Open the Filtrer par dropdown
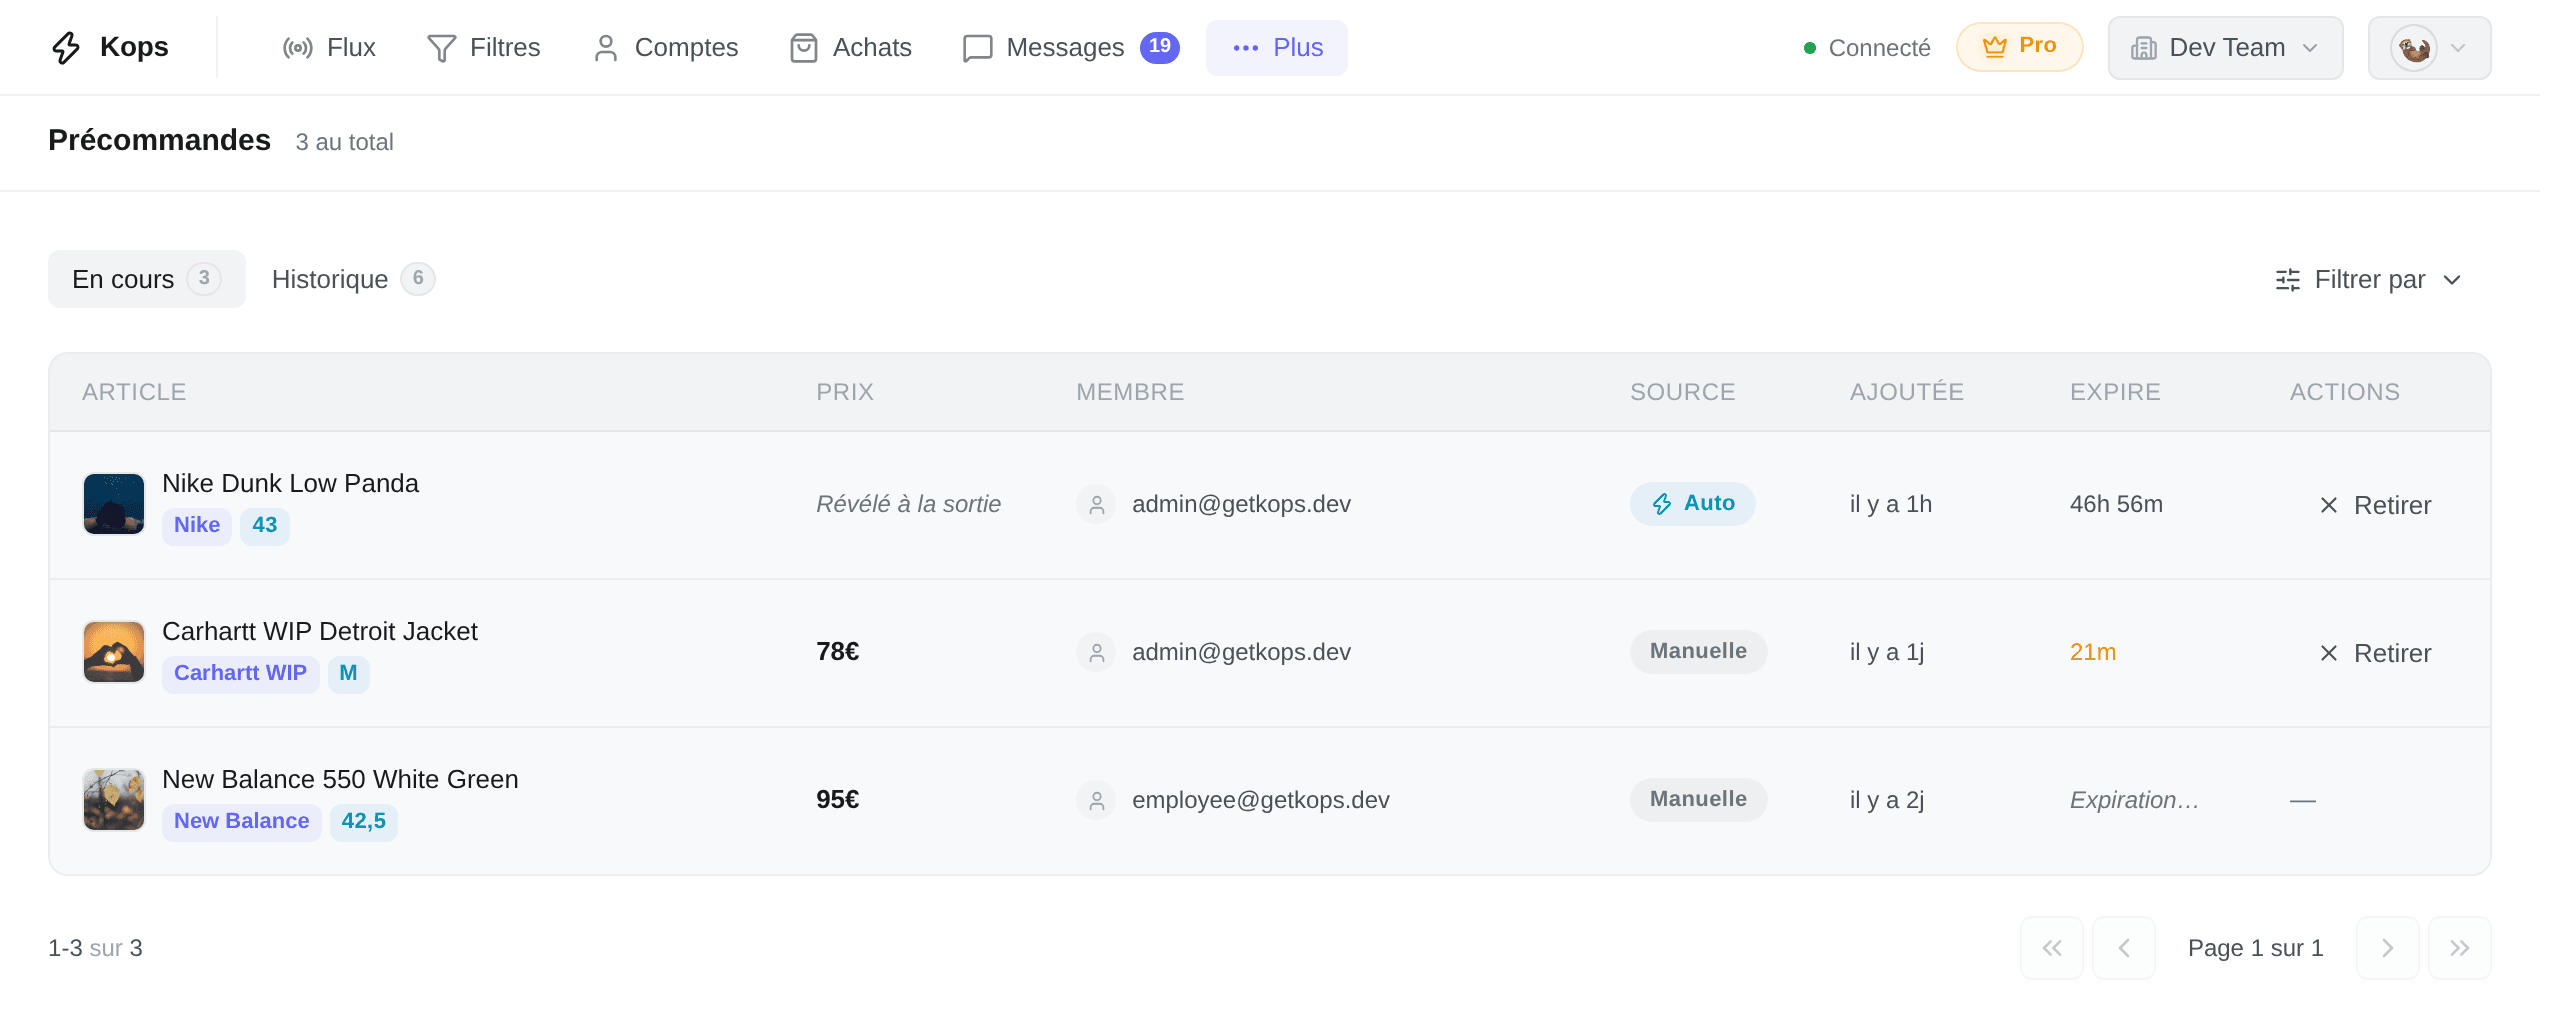This screenshot has width=2560, height=1030. [2369, 279]
